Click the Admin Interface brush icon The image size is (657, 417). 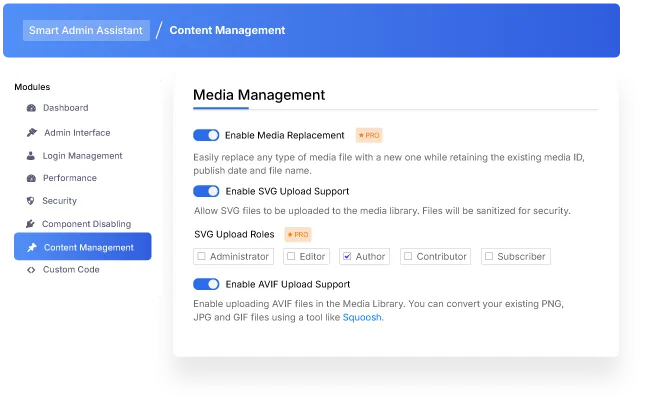coord(32,133)
